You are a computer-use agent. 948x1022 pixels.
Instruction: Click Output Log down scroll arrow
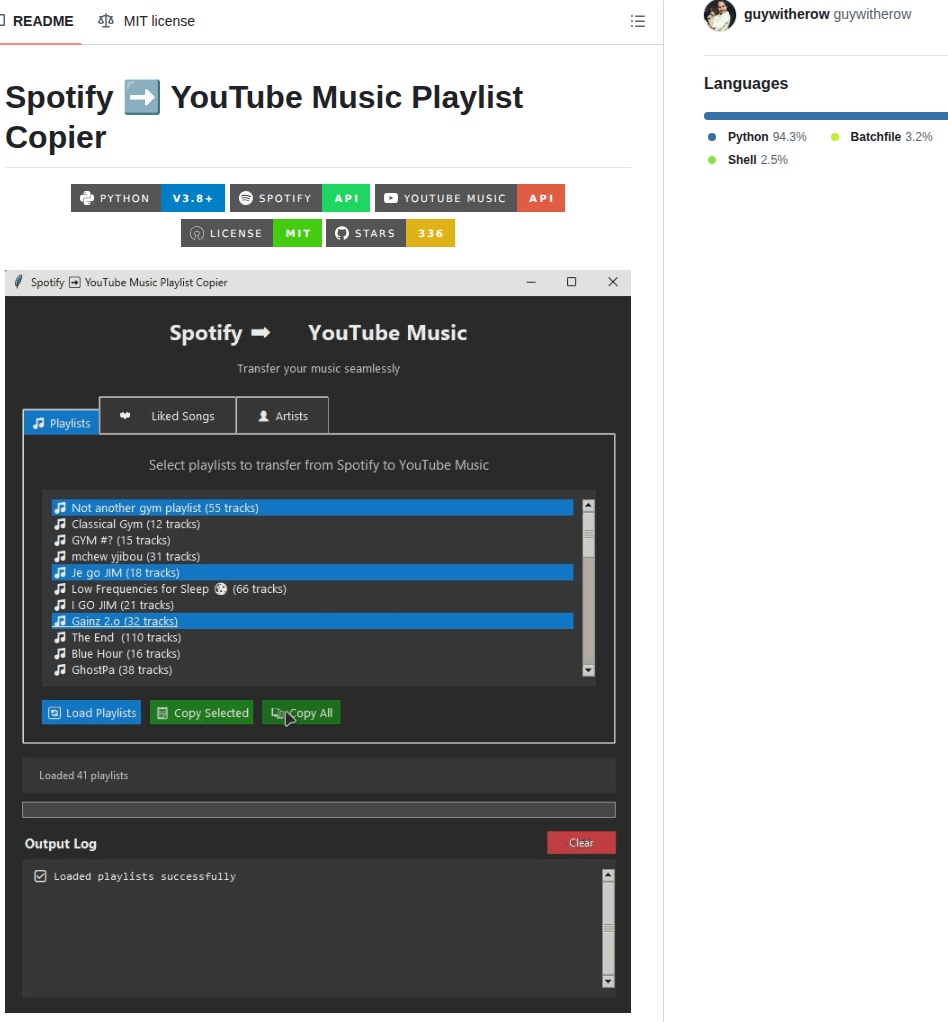click(x=608, y=982)
